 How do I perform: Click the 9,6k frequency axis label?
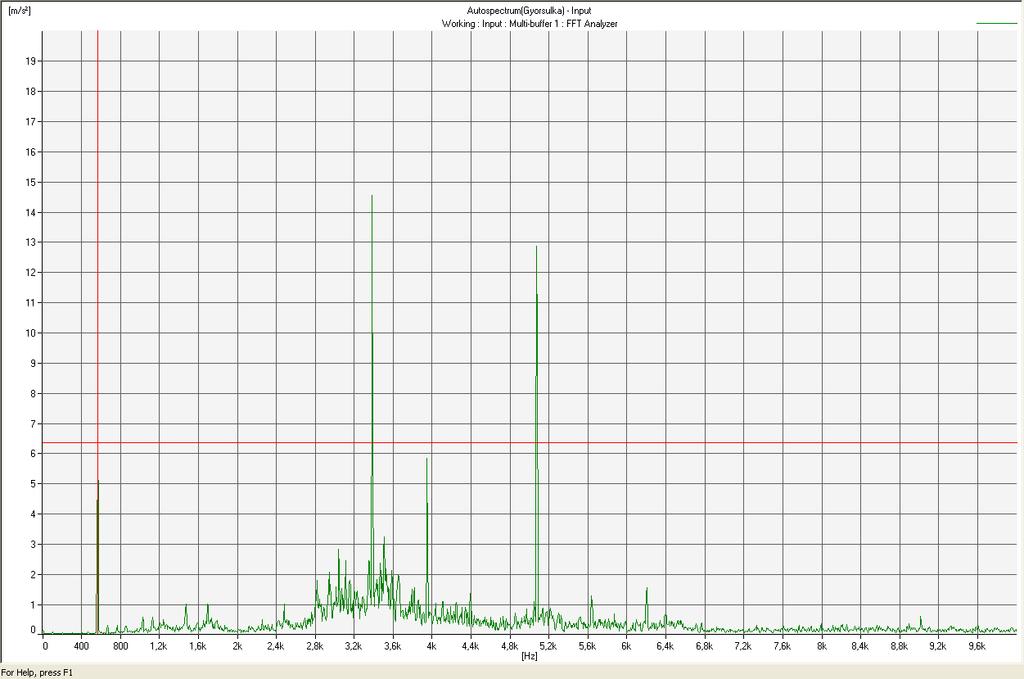977,646
